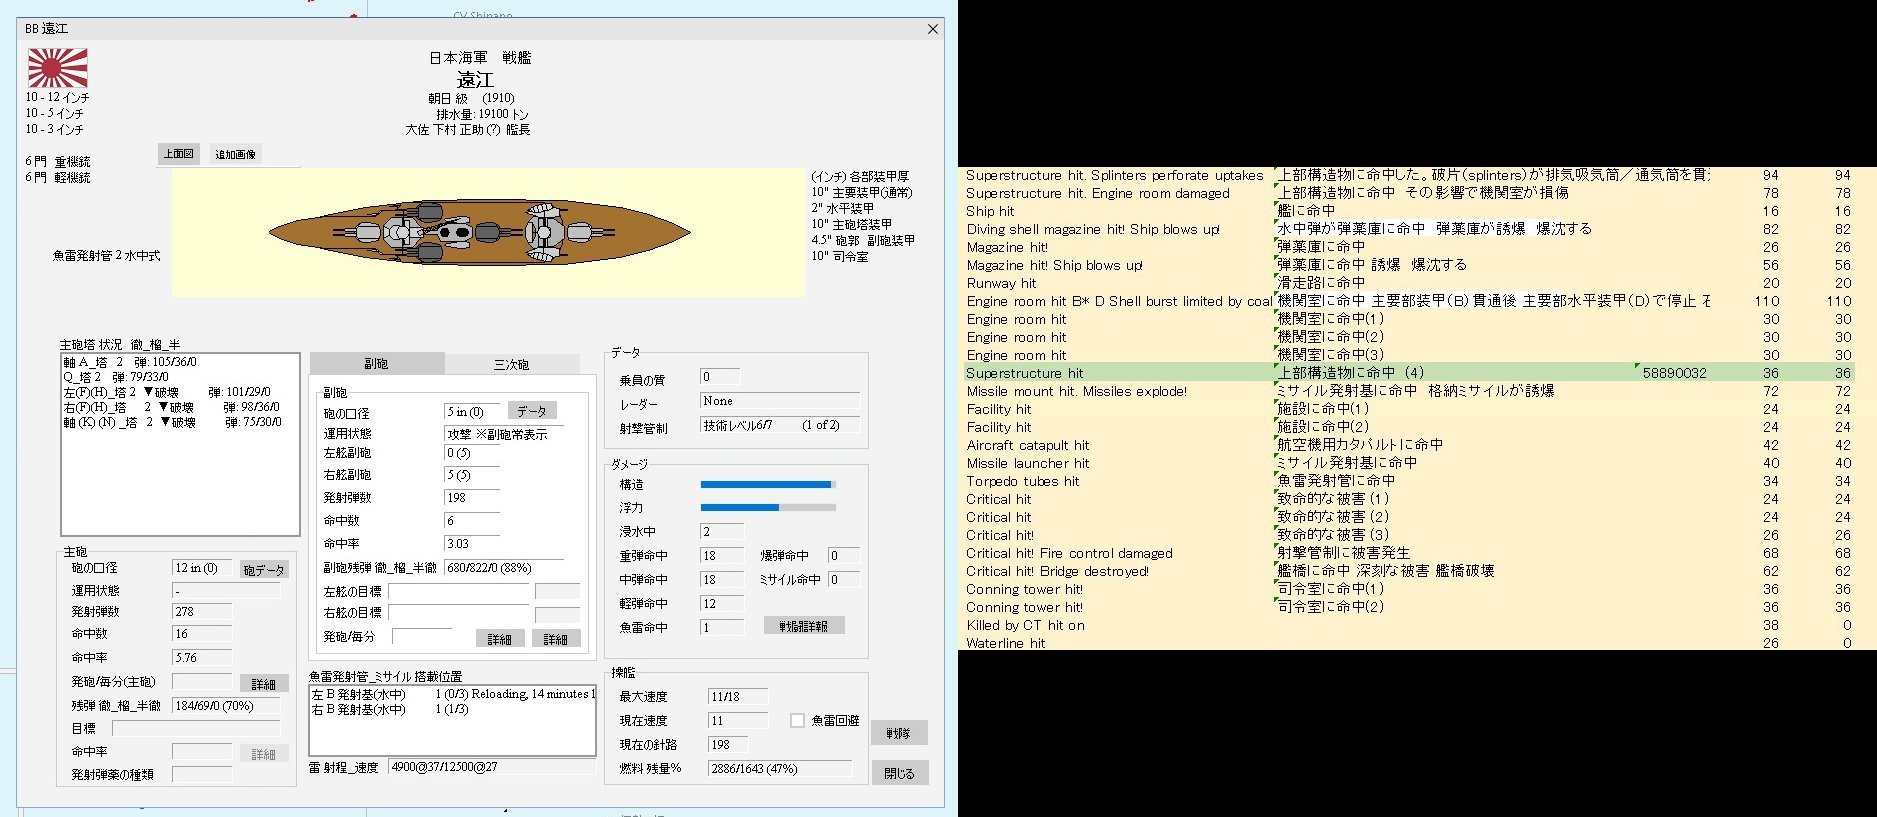Close the BB 遠江 dialog with X
The height and width of the screenshot is (817, 1877).
[x=932, y=29]
